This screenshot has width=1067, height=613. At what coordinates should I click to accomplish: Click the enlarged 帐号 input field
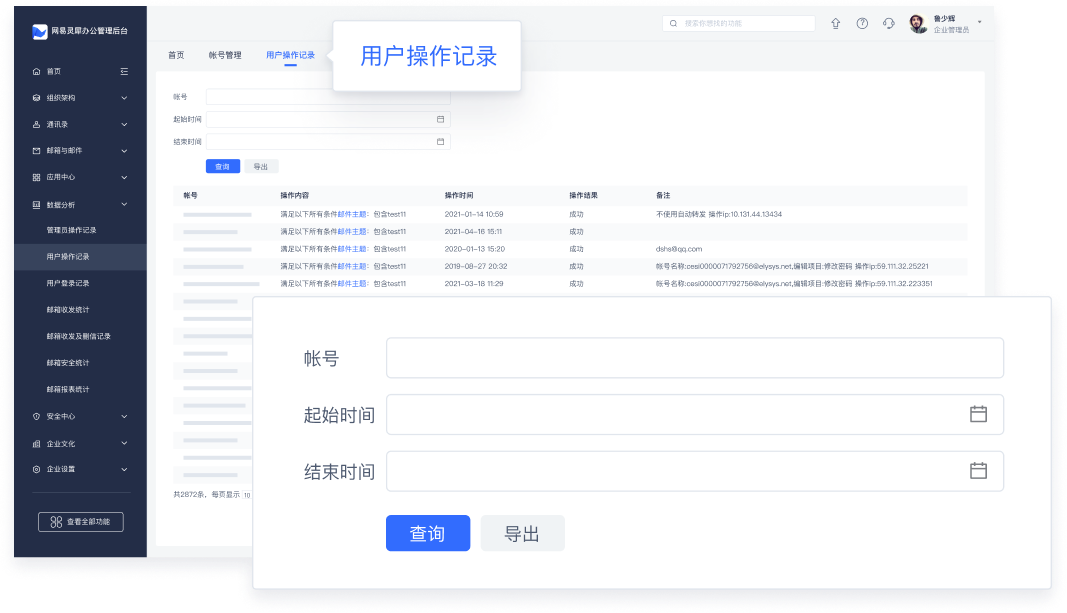(694, 358)
